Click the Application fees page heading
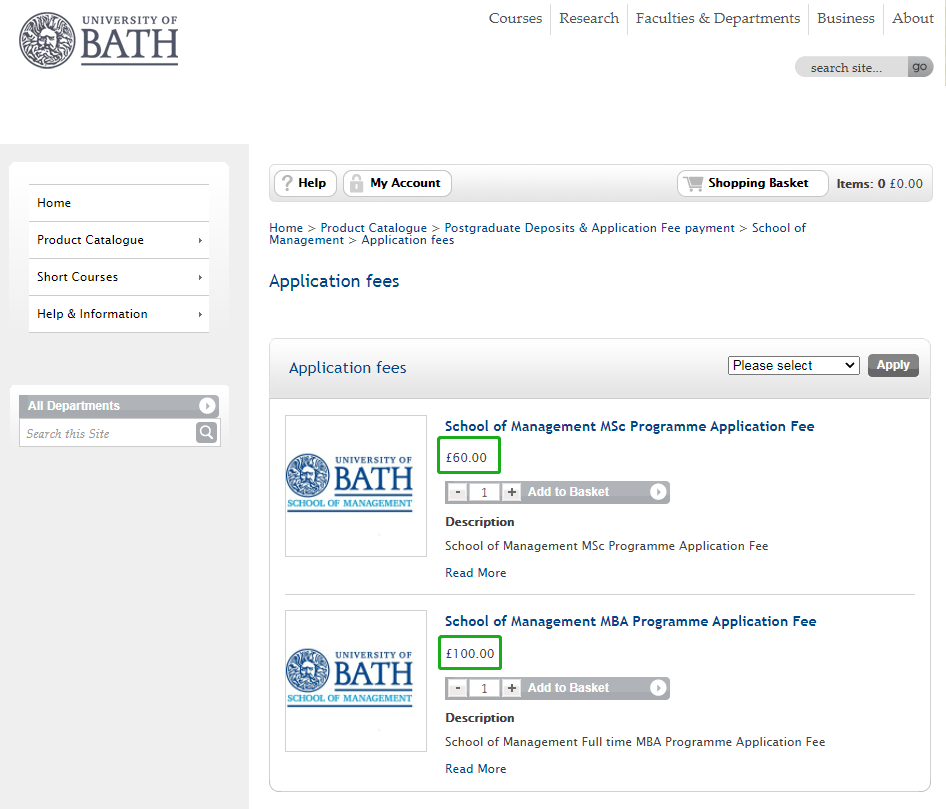946x809 pixels. click(x=334, y=281)
